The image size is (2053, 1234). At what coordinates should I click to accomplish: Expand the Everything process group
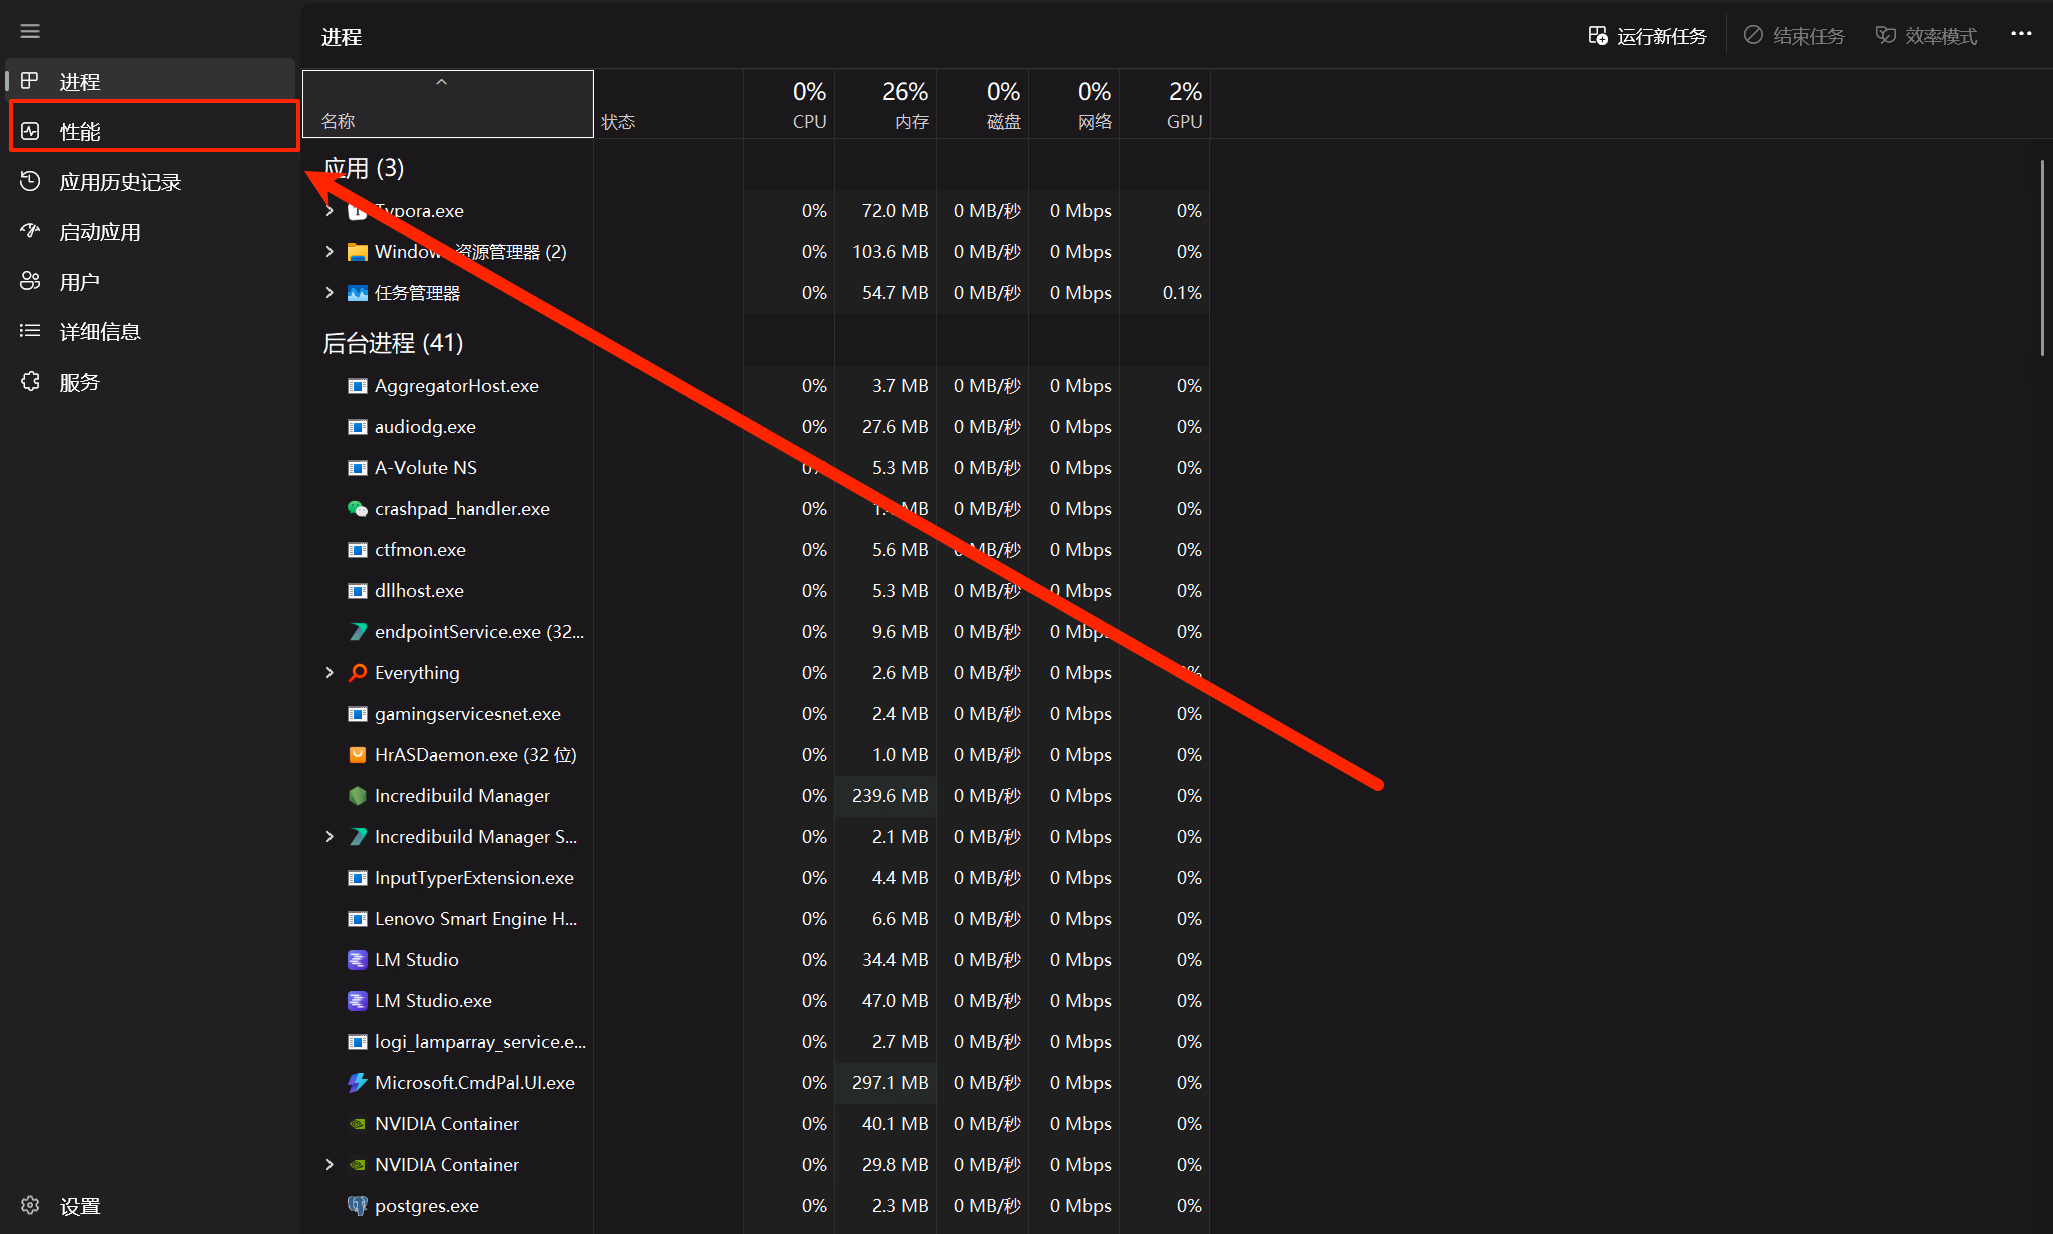(329, 673)
